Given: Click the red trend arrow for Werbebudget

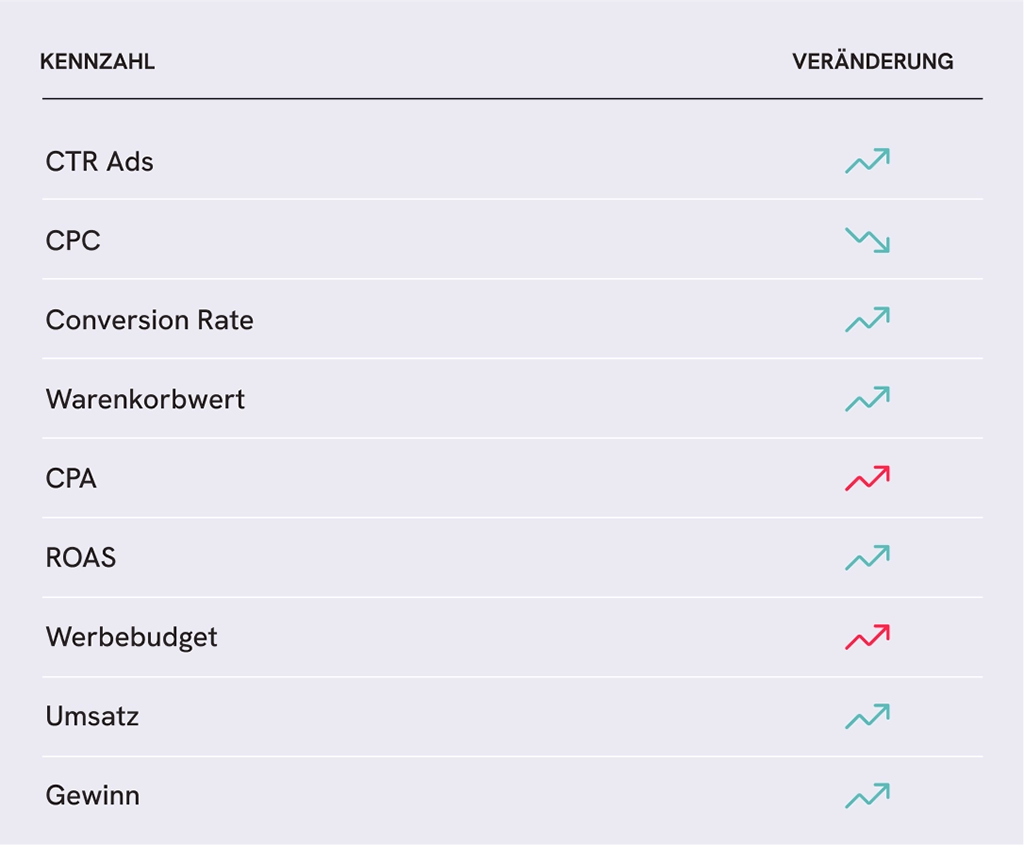Looking at the screenshot, I should (x=867, y=637).
